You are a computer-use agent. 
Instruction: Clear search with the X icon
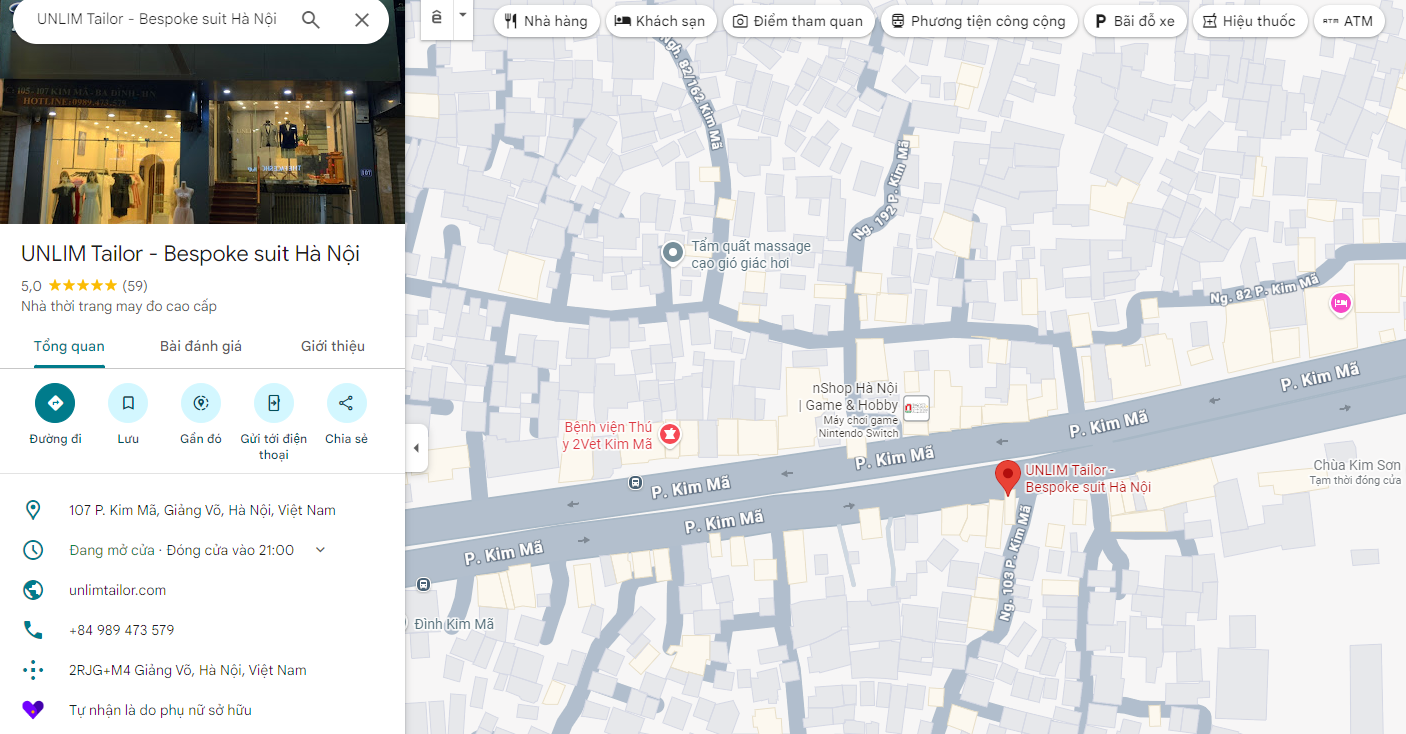click(x=362, y=20)
